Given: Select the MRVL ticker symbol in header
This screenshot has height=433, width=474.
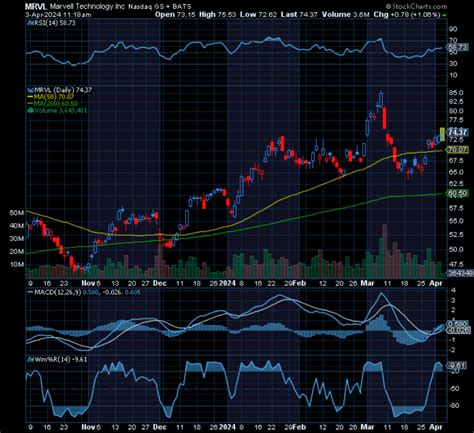Looking at the screenshot, I should pos(36,6).
